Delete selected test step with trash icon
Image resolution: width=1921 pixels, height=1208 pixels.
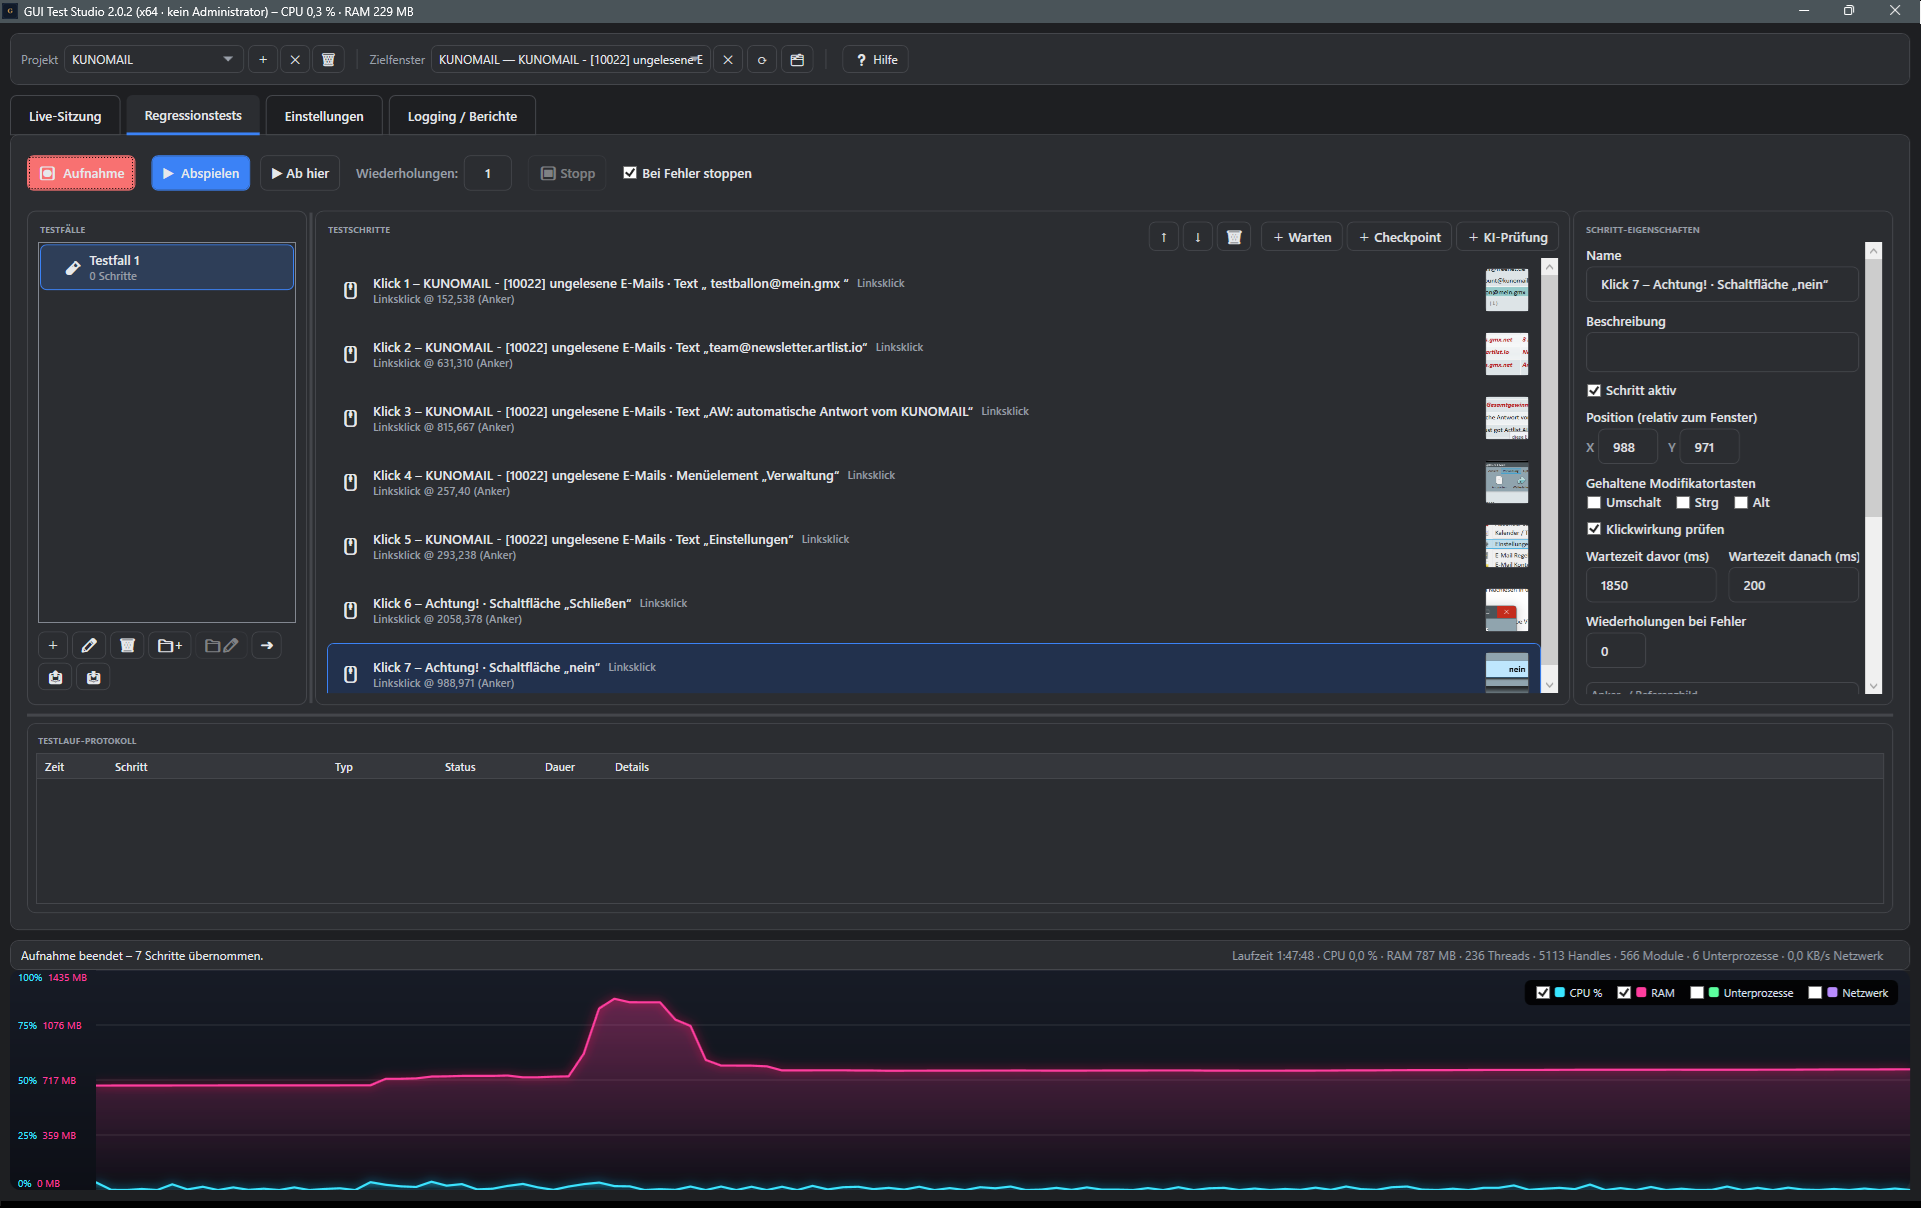click(x=1234, y=237)
